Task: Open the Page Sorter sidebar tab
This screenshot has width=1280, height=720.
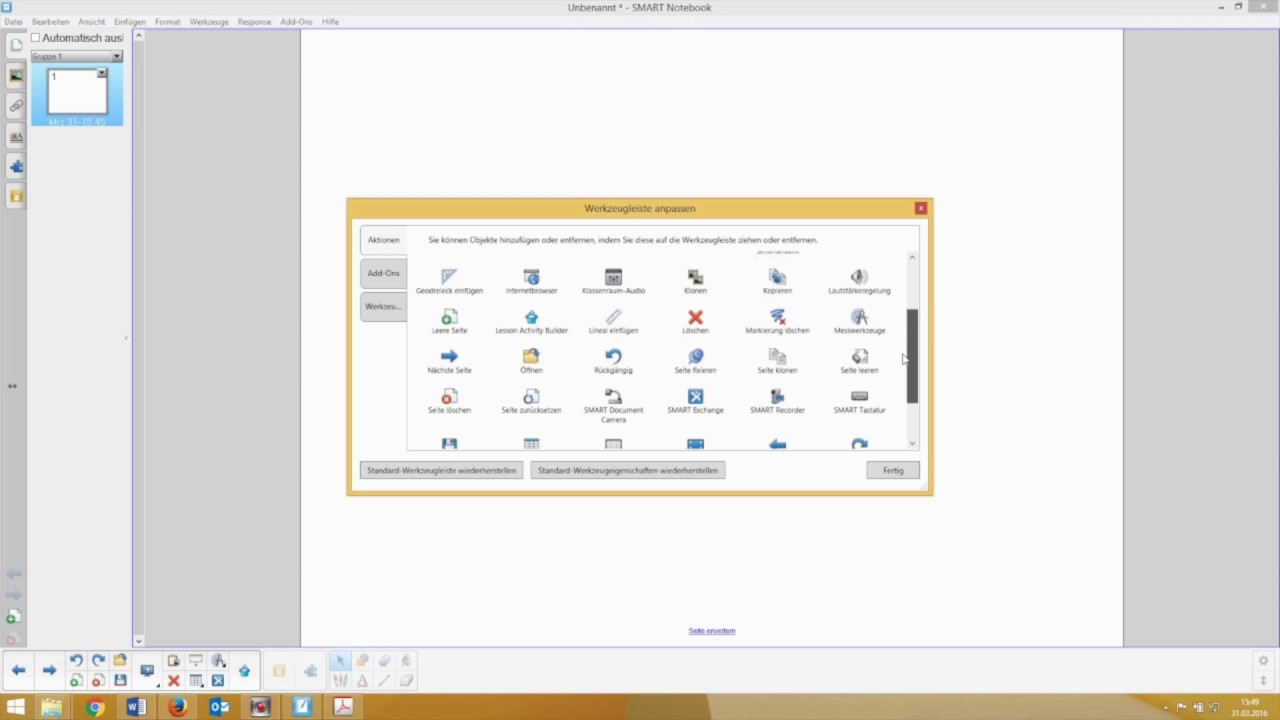Action: [x=16, y=45]
